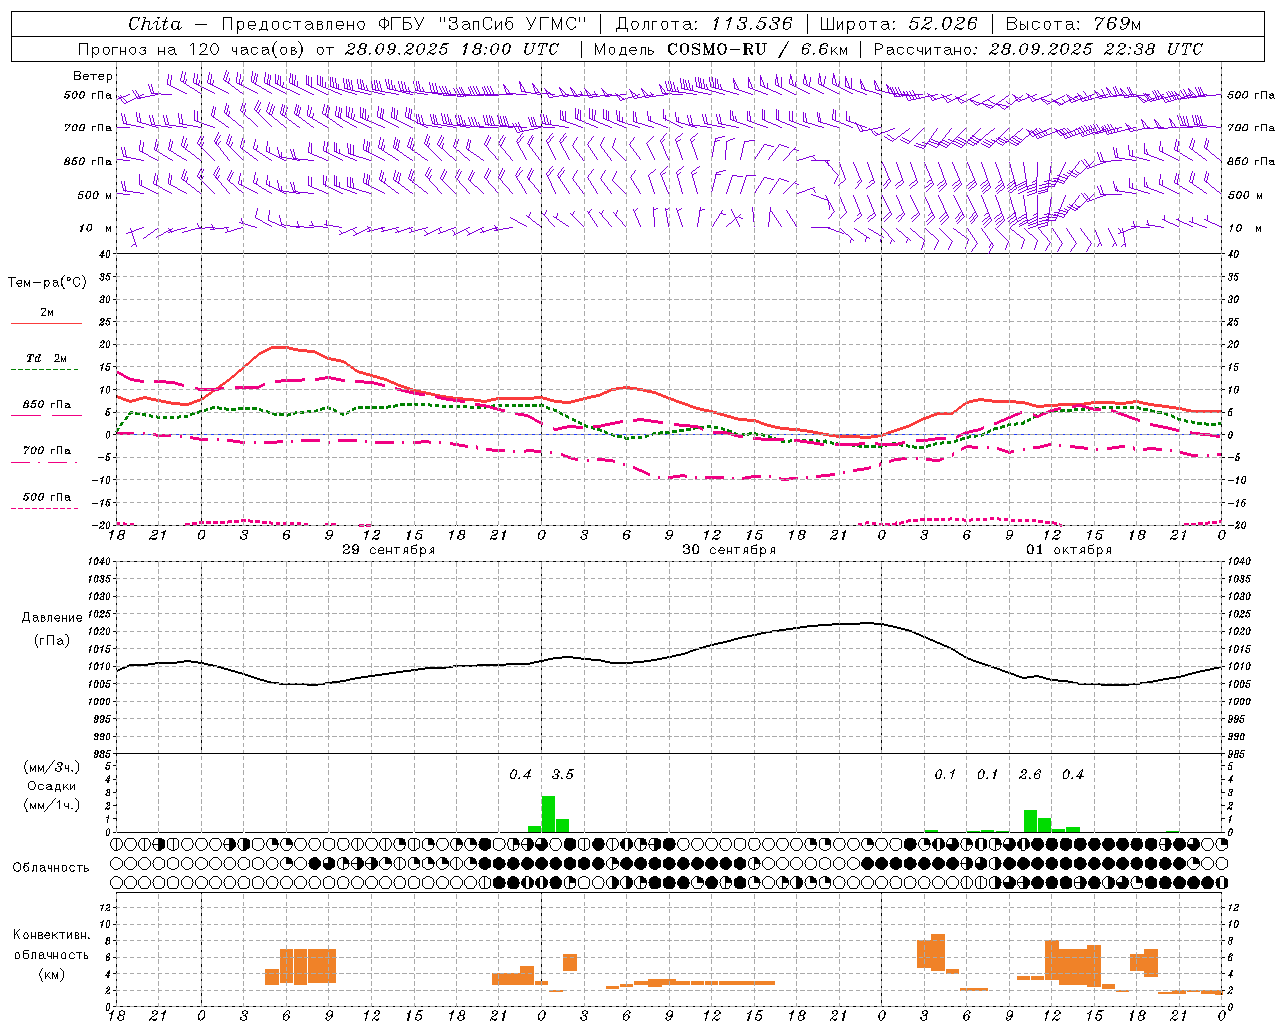Click the 'Давление' pressure panel label
Viewport: 1280px width, 1024px height.
tap(52, 618)
